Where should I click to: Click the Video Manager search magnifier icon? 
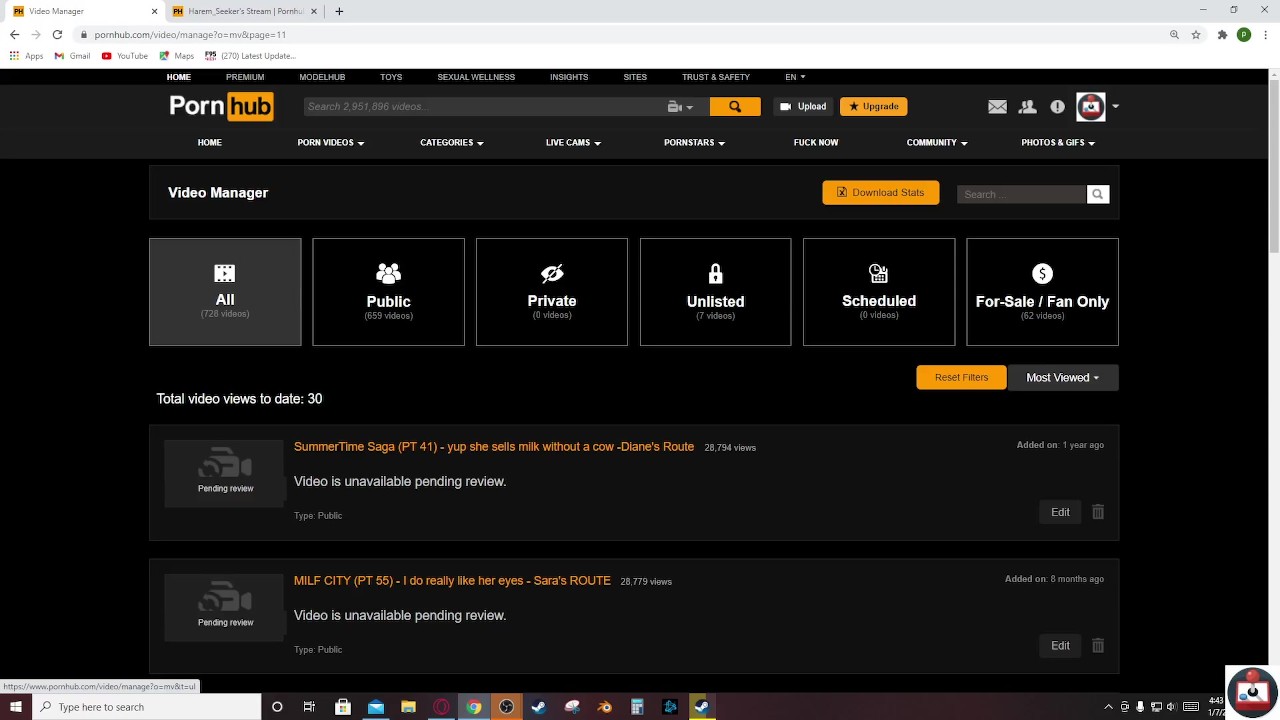pos(1098,194)
